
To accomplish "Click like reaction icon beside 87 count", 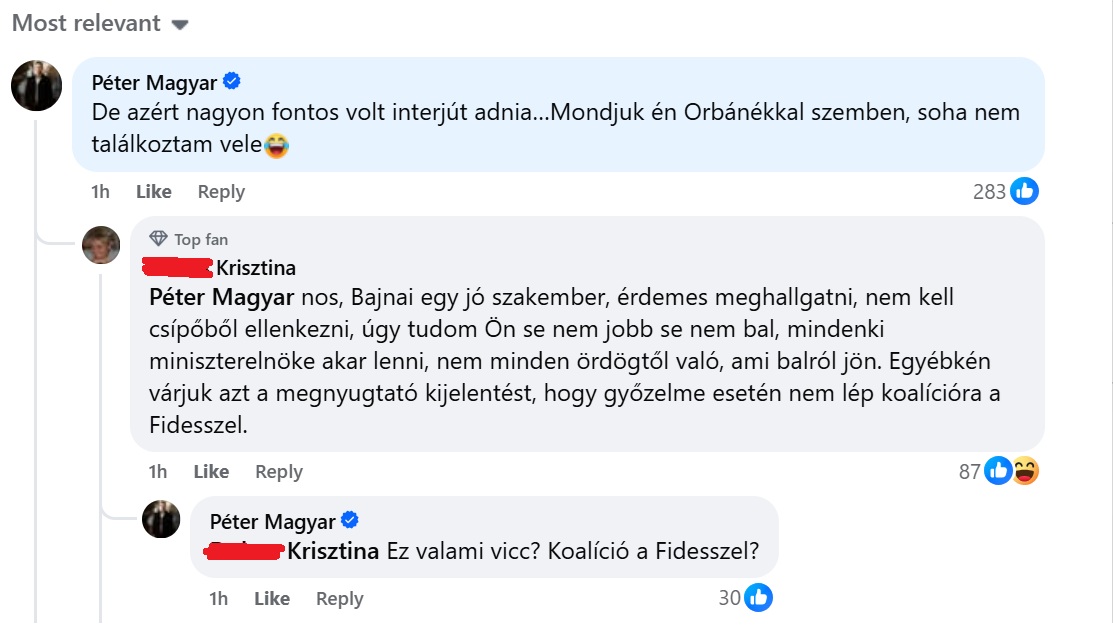I will (x=998, y=470).
